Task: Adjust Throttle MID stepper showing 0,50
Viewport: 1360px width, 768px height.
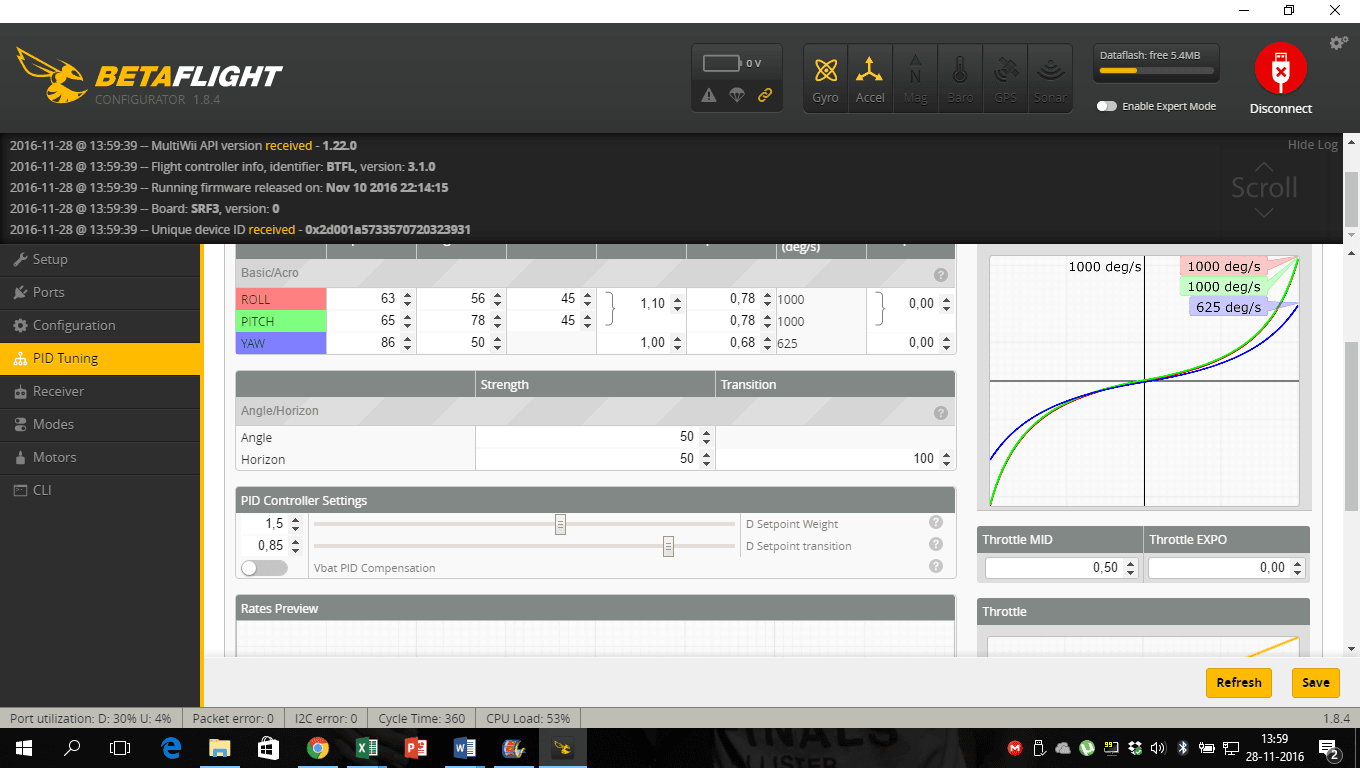Action: (1131, 568)
